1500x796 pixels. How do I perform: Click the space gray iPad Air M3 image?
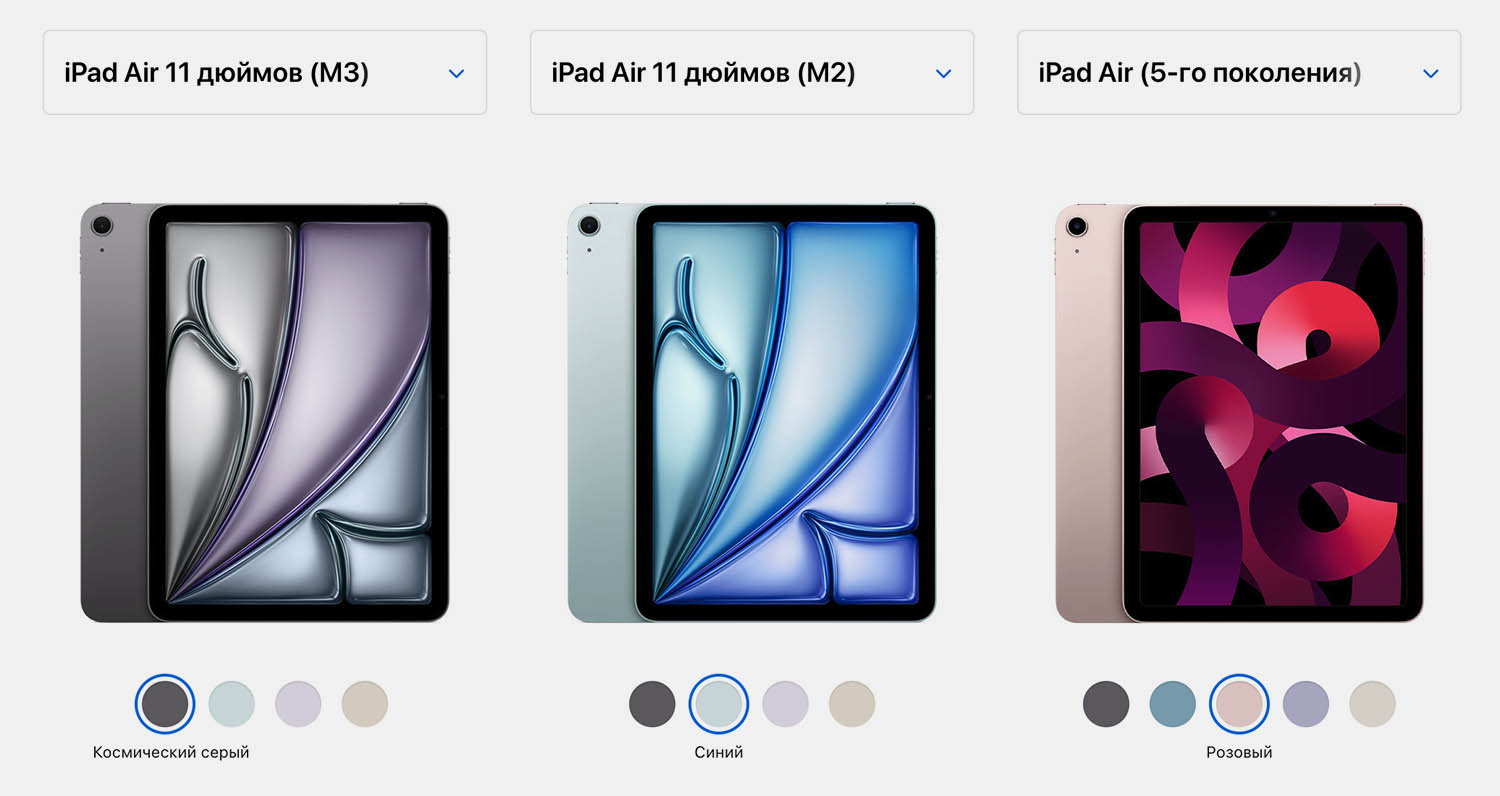pyautogui.click(x=265, y=413)
